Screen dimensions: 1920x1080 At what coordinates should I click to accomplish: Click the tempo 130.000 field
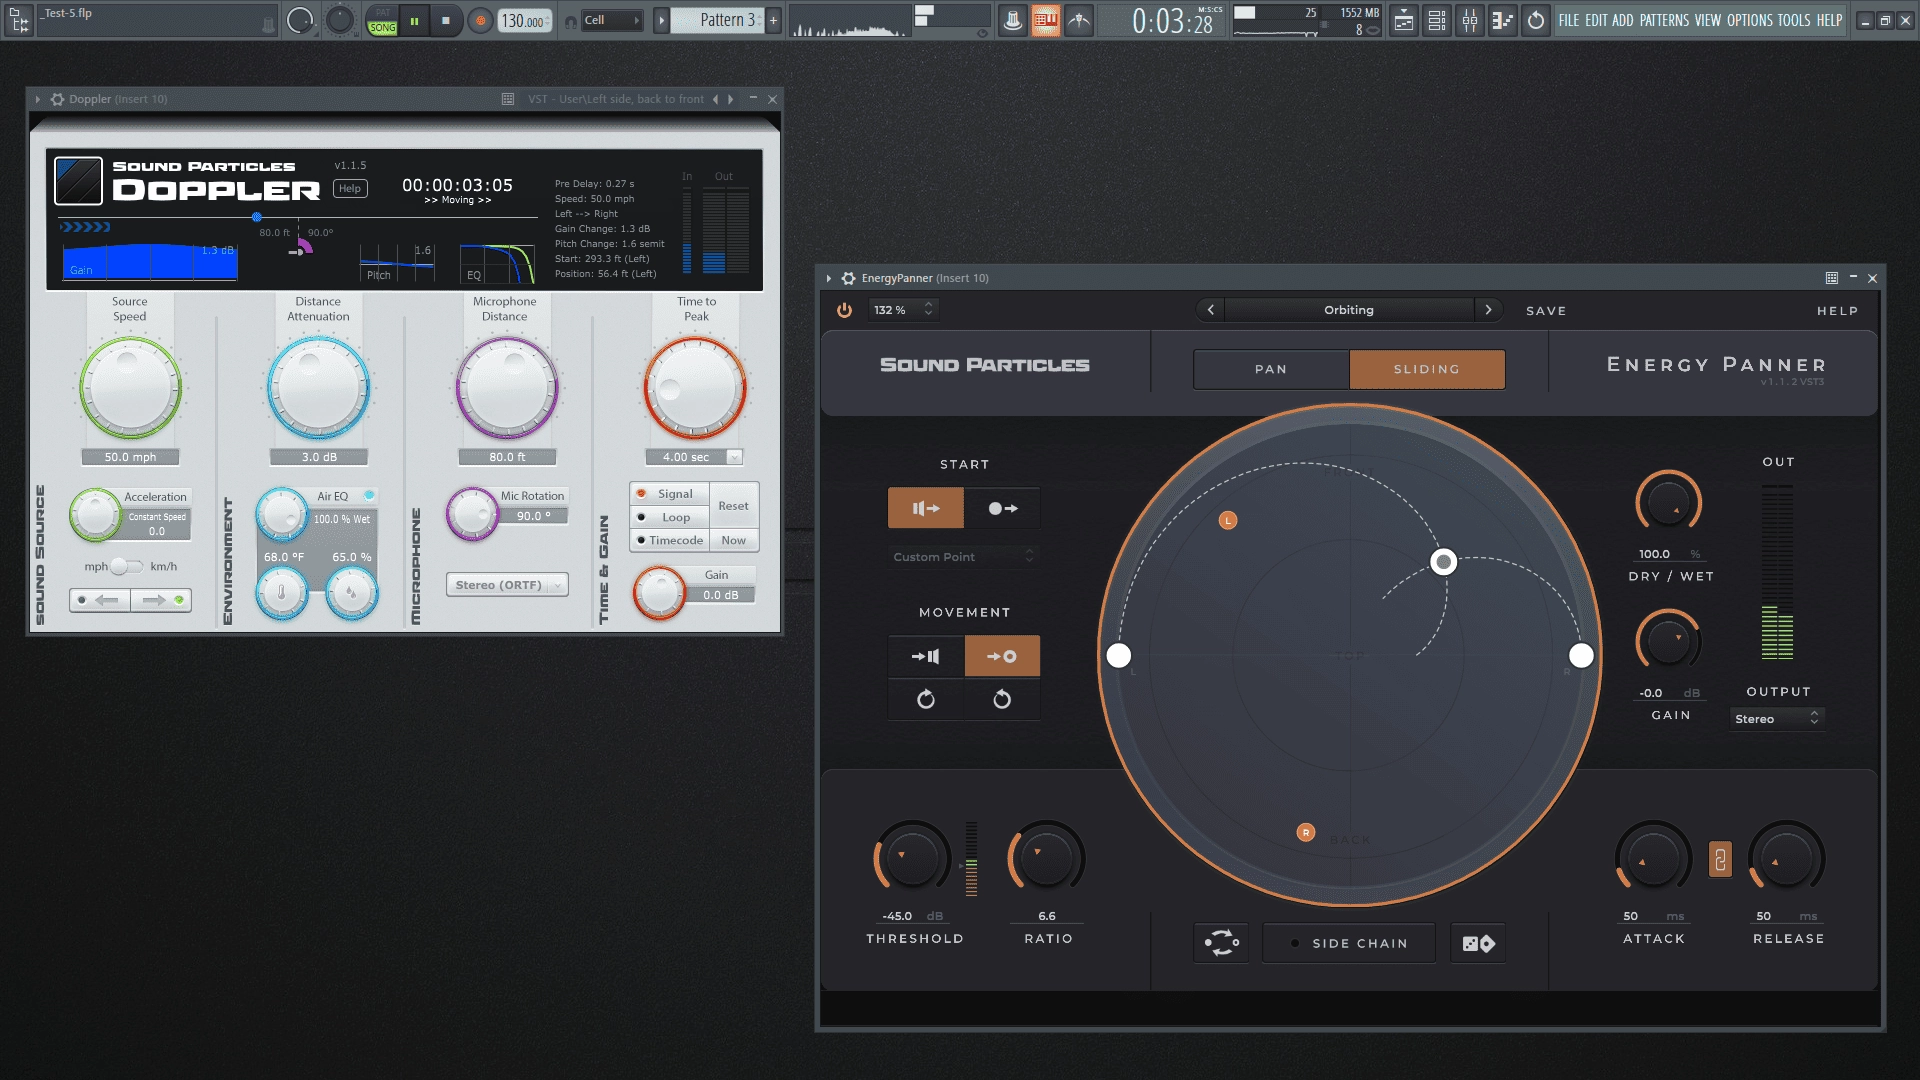[x=524, y=20]
